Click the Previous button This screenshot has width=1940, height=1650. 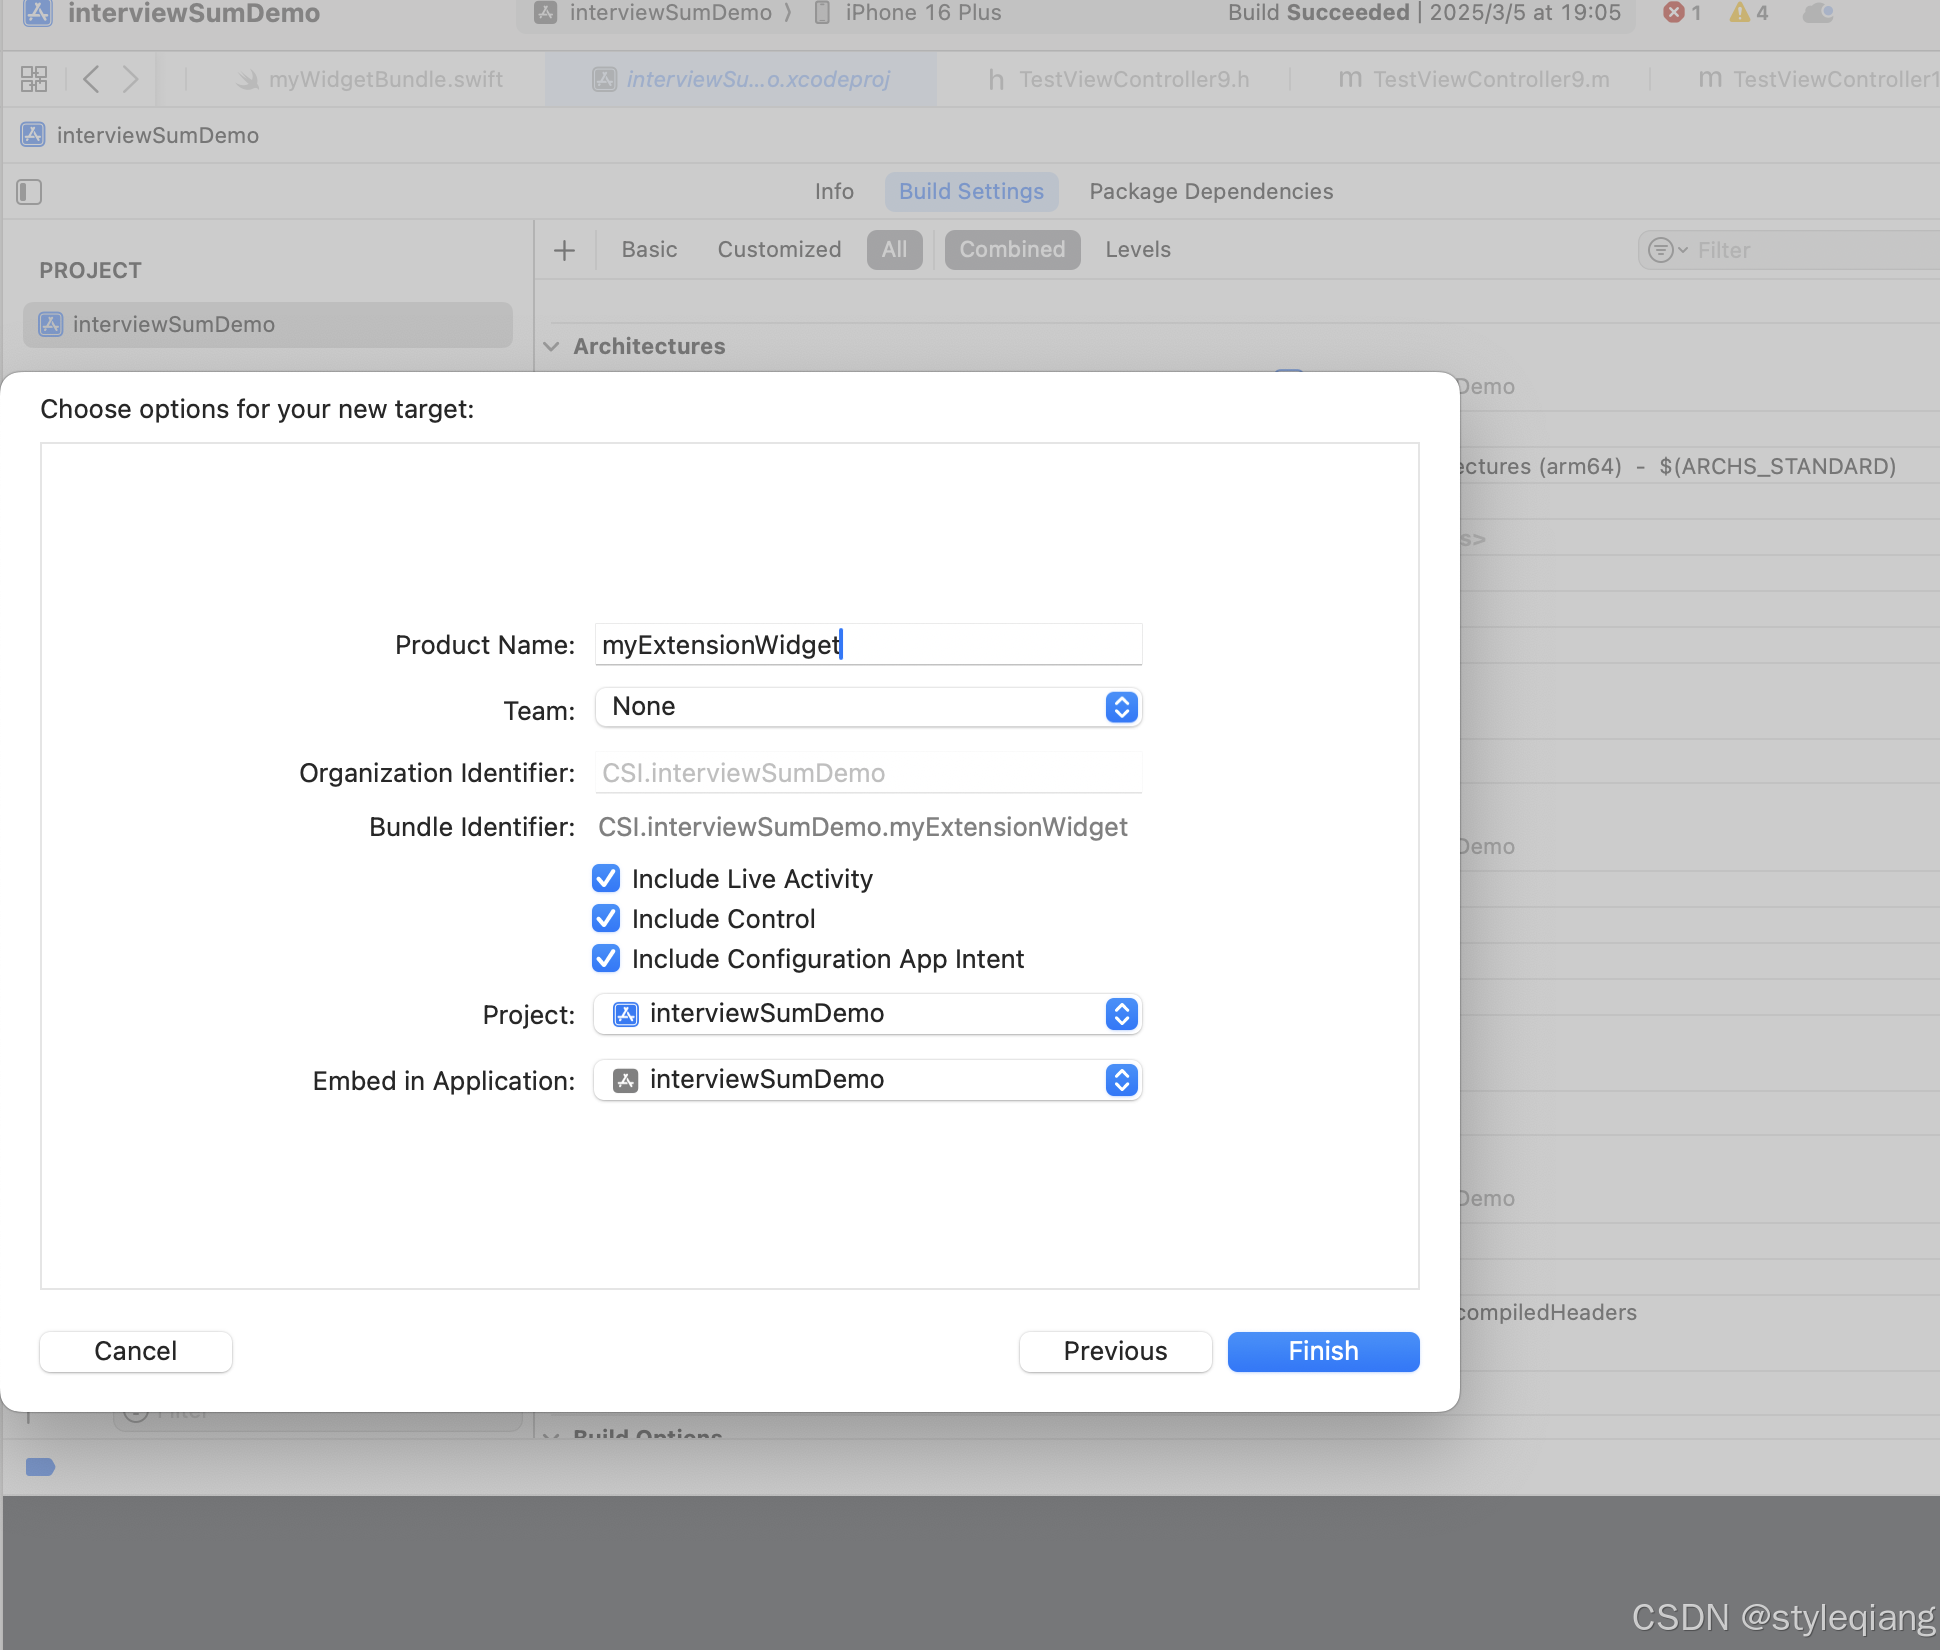pos(1116,1352)
